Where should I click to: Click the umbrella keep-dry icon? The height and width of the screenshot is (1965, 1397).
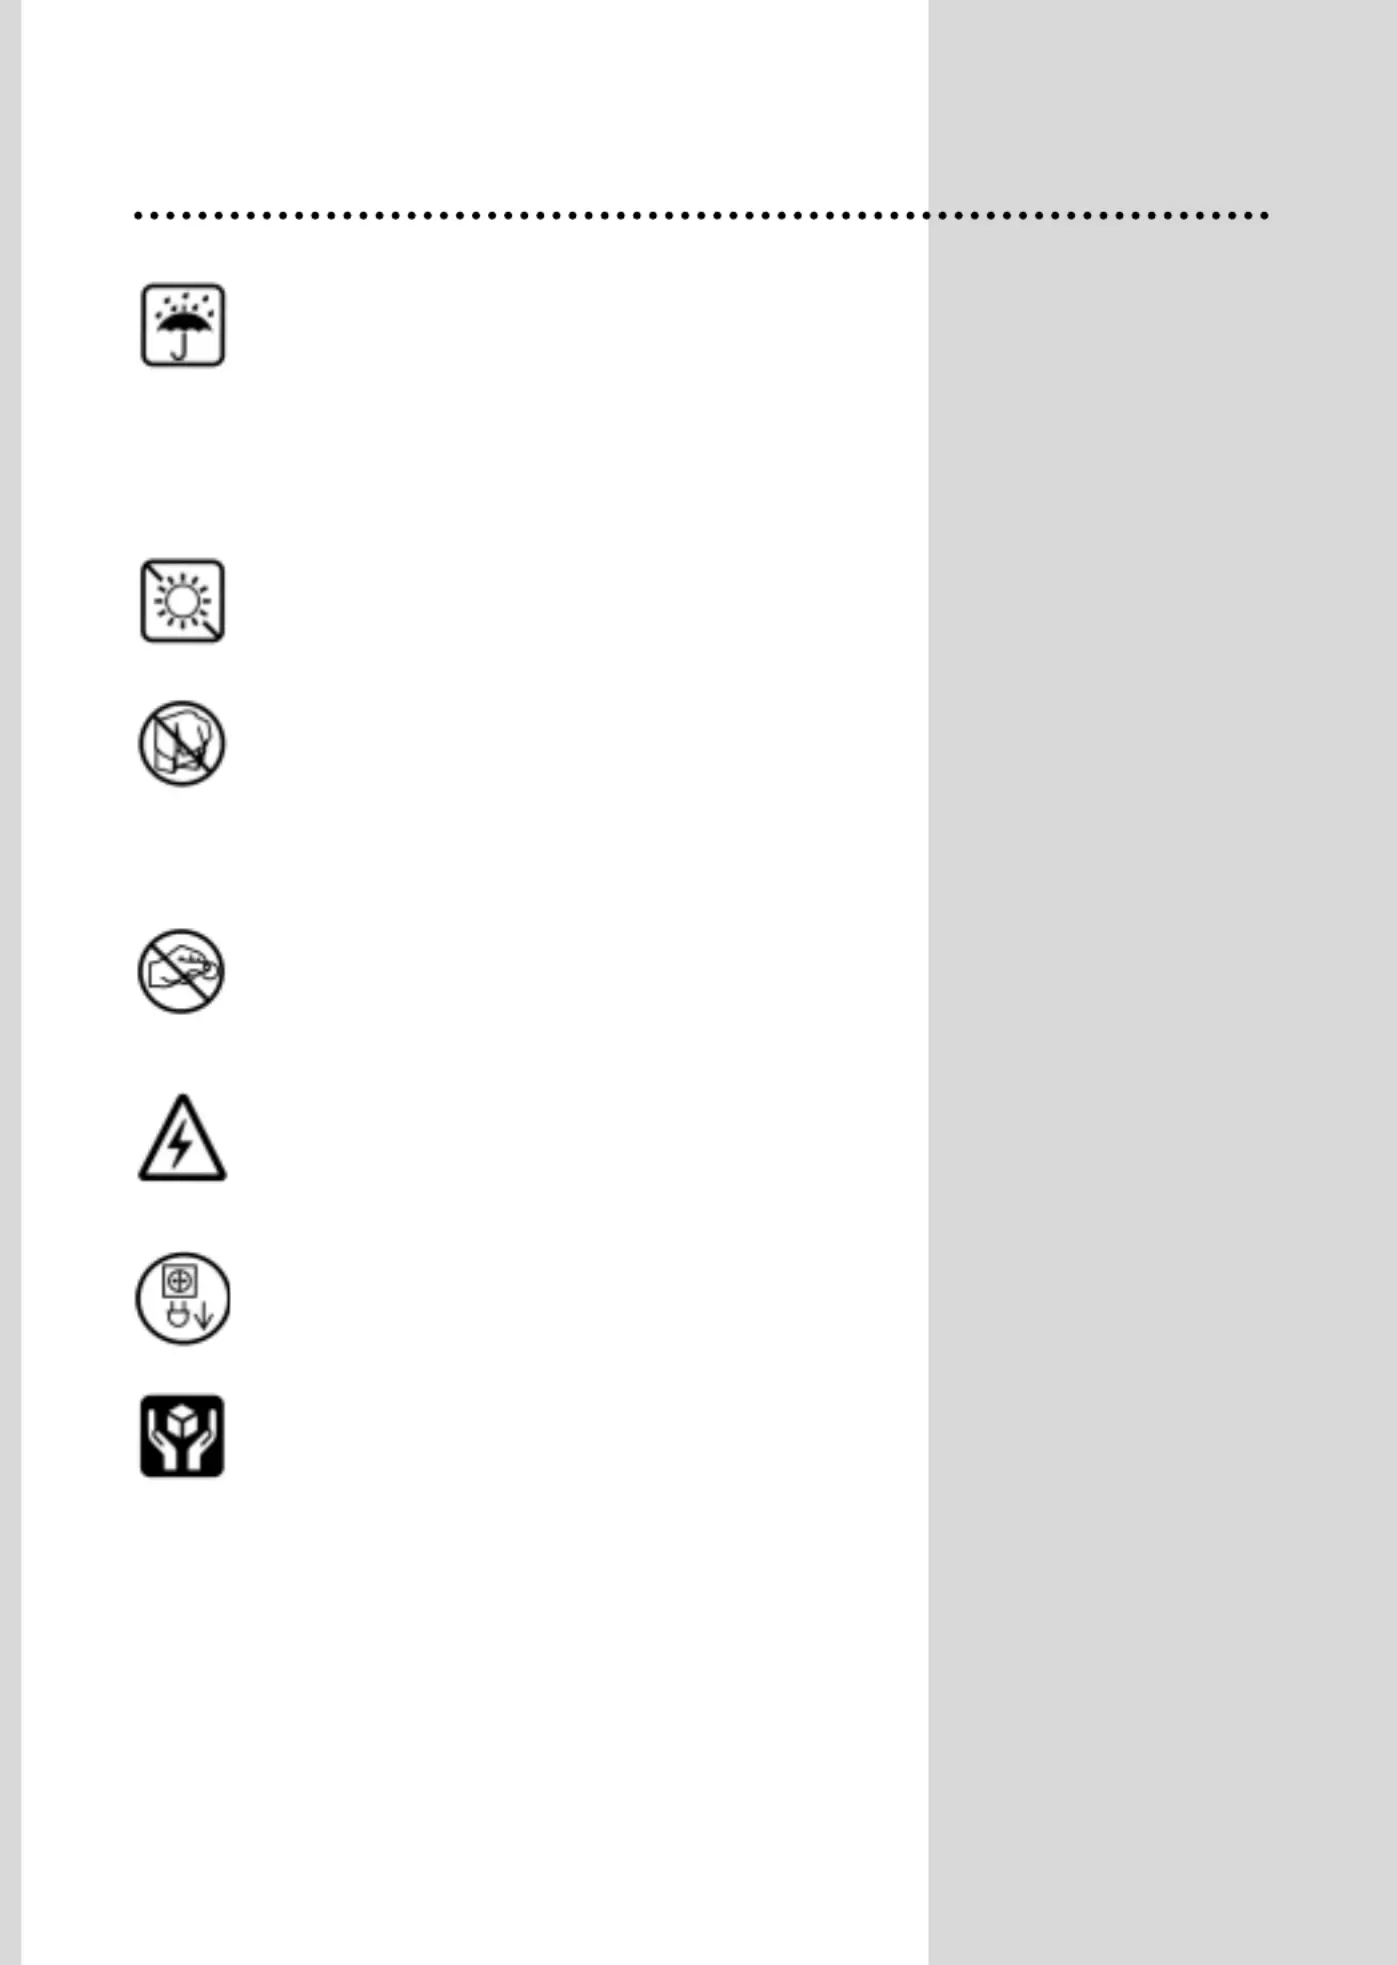tap(183, 325)
